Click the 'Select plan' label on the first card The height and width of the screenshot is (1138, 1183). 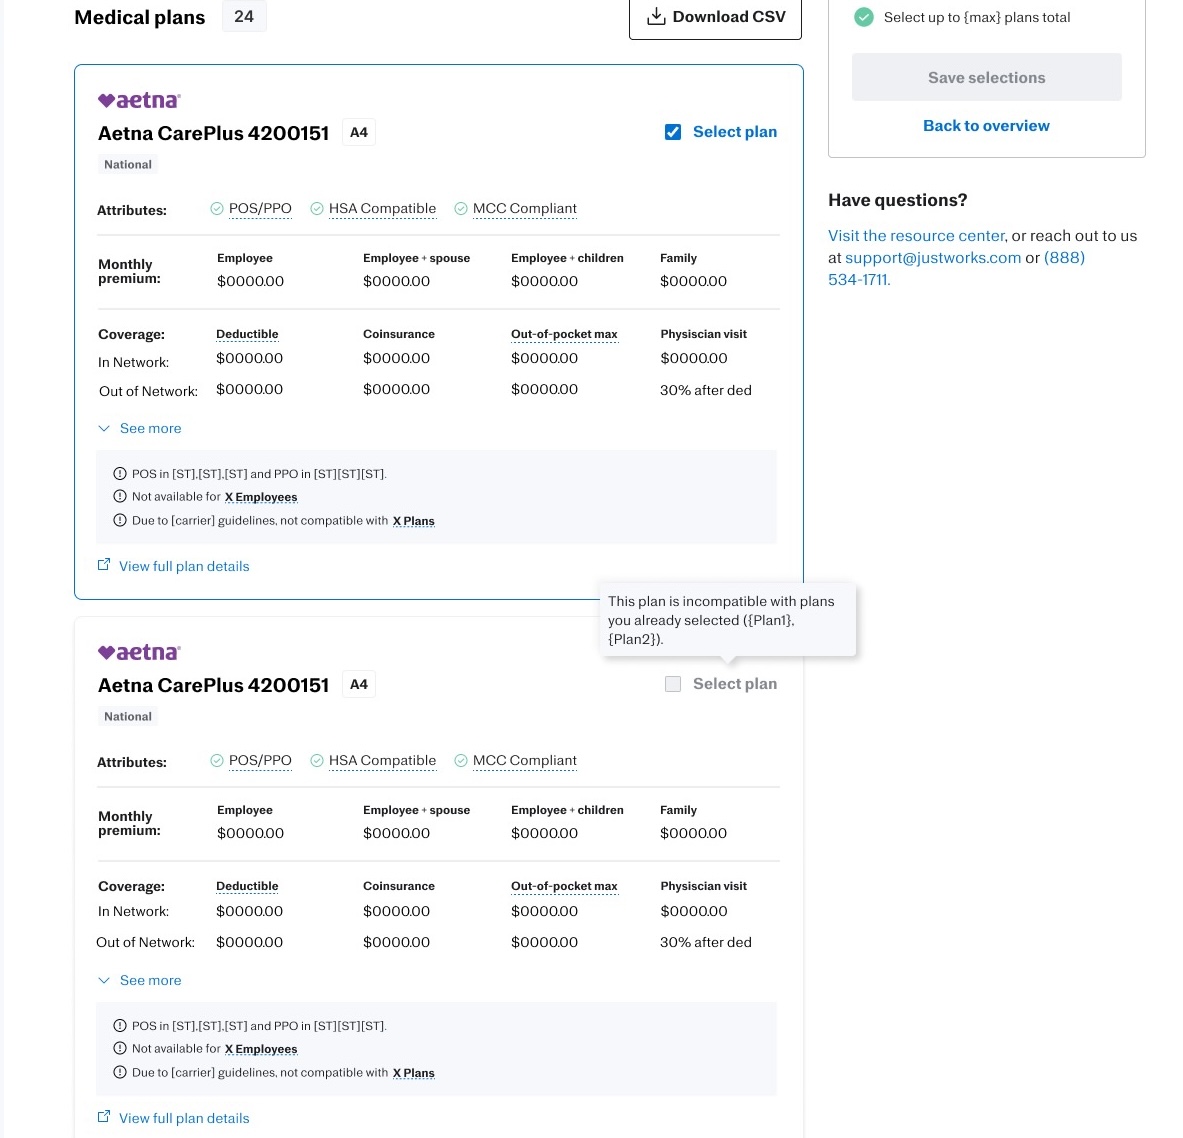[x=734, y=132]
